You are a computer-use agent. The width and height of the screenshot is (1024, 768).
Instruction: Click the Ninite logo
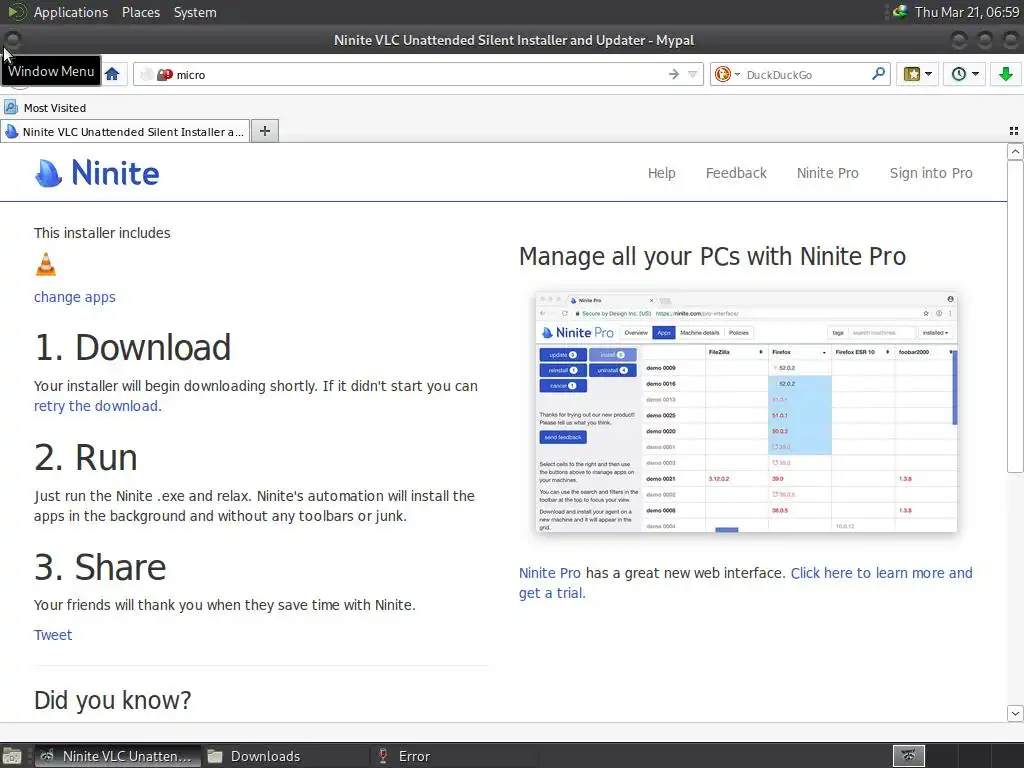[x=97, y=173]
